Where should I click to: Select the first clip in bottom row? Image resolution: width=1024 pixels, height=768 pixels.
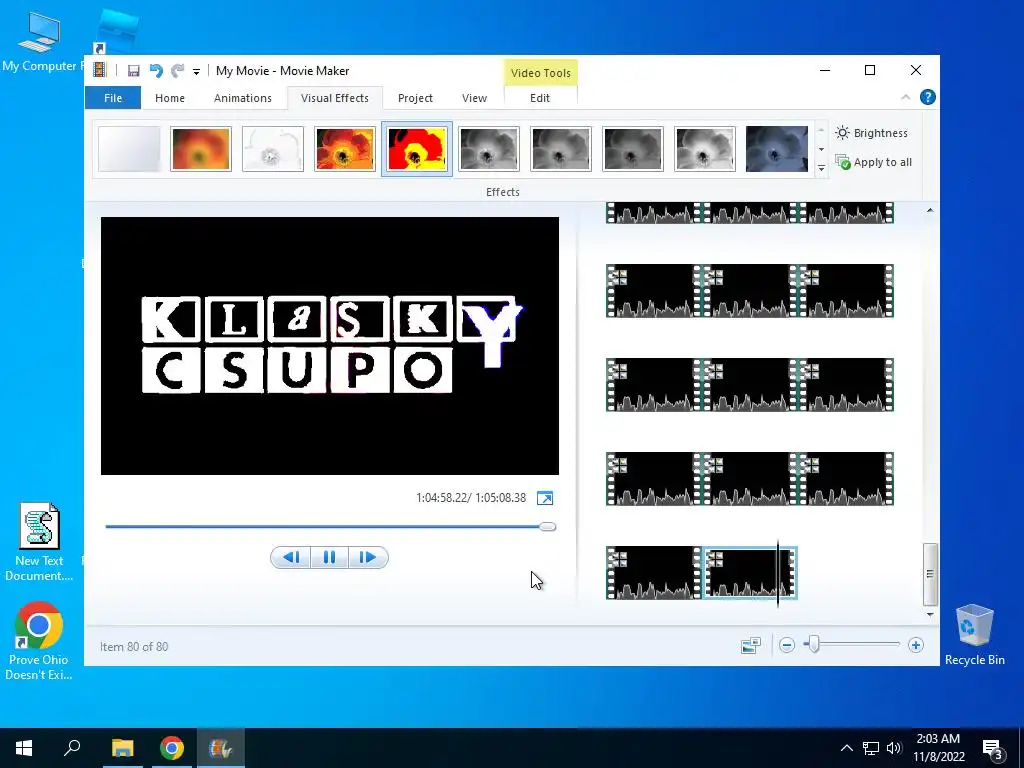point(653,573)
